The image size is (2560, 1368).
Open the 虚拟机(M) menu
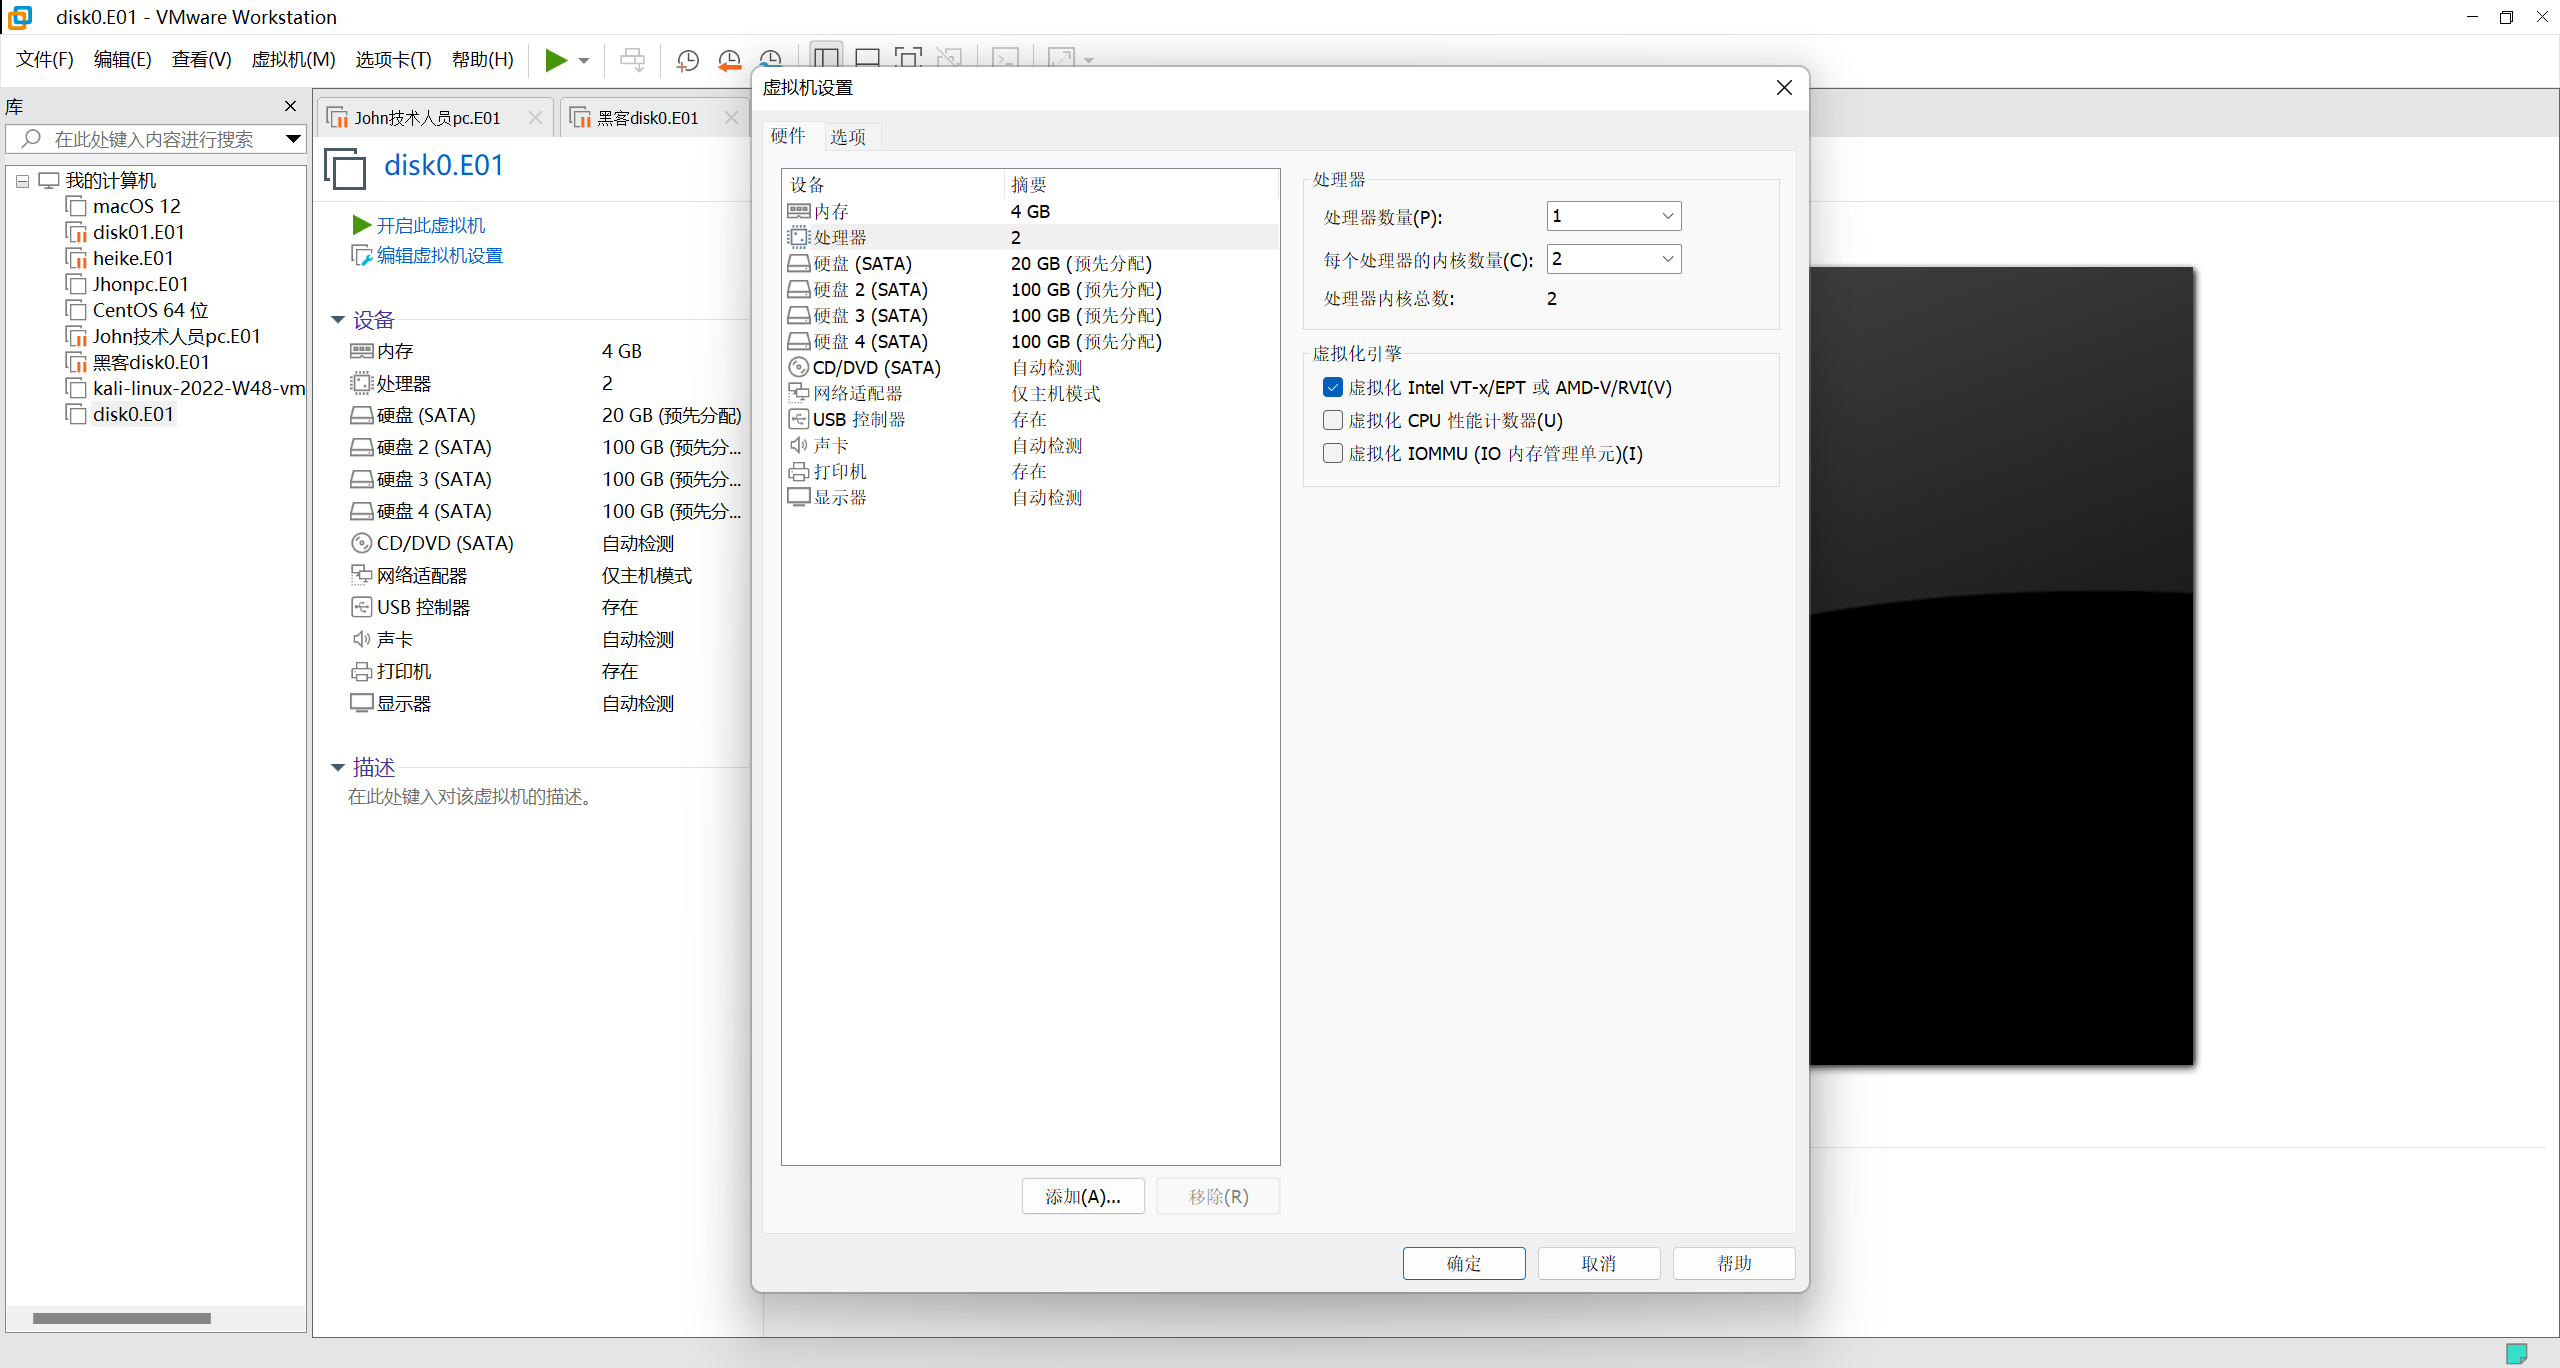coord(292,59)
